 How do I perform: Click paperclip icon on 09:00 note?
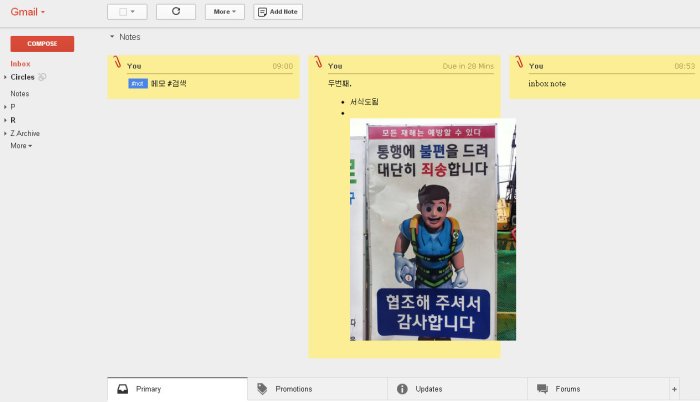pyautogui.click(x=117, y=62)
